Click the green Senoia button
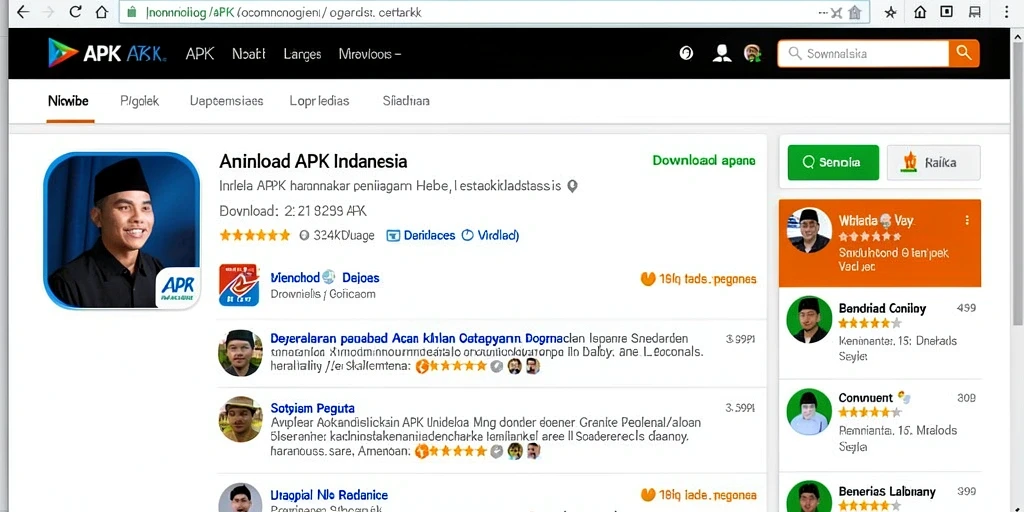Screen dimensions: 1024x512 [833, 163]
